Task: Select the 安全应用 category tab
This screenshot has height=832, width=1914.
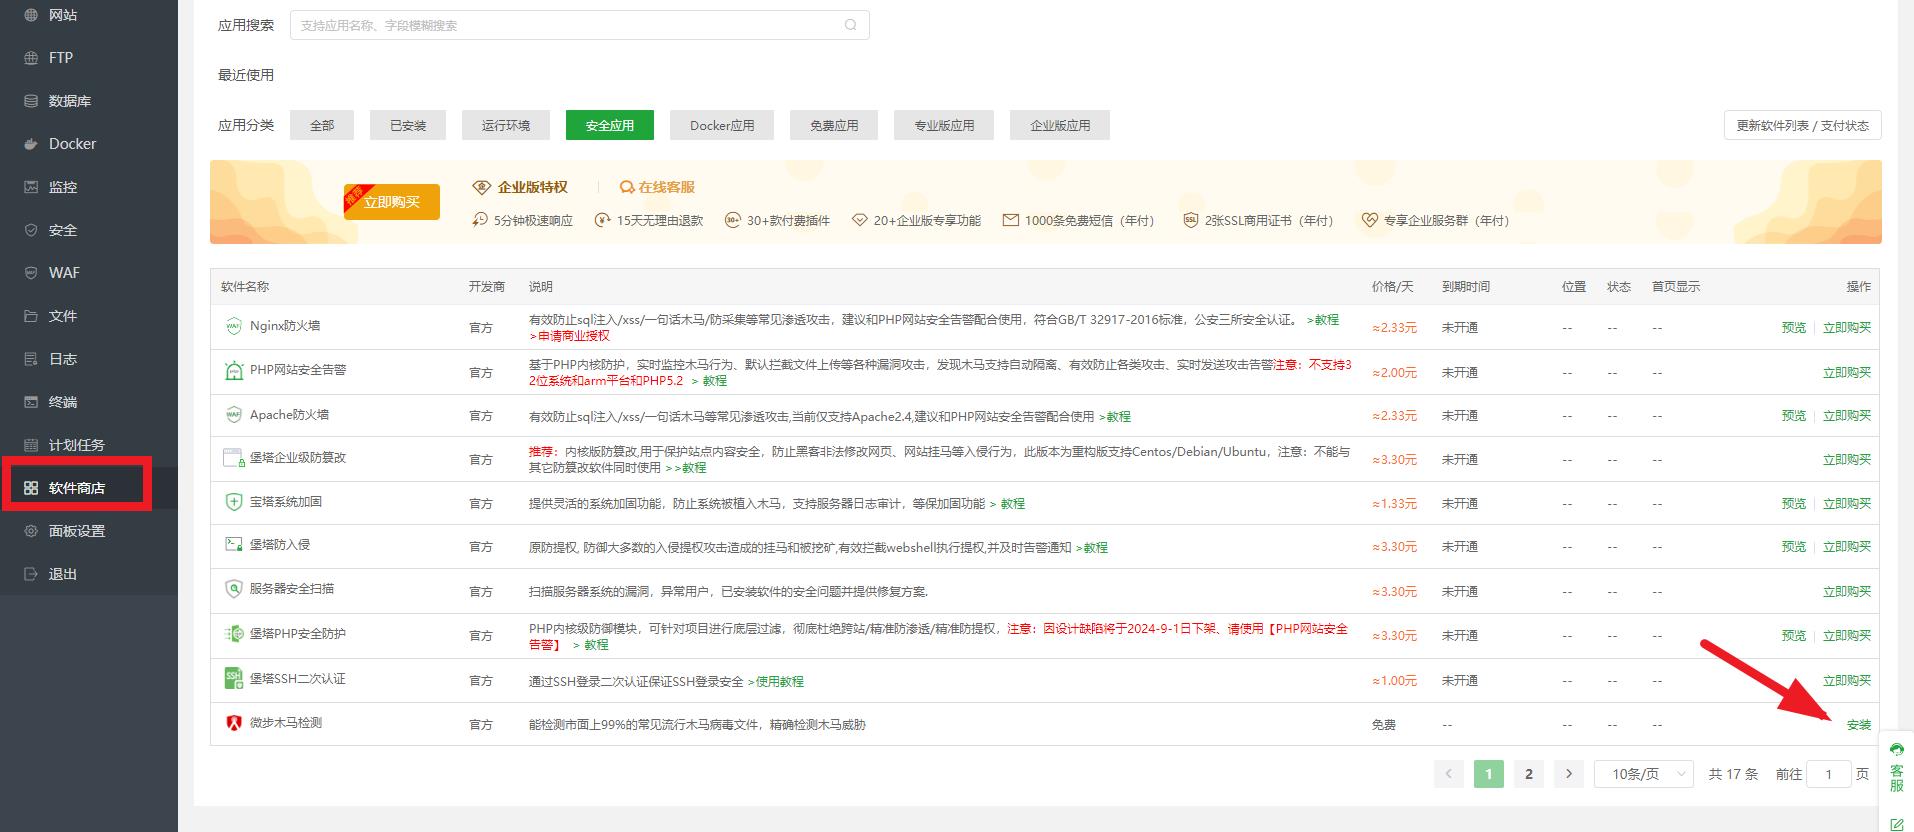Action: pyautogui.click(x=610, y=125)
